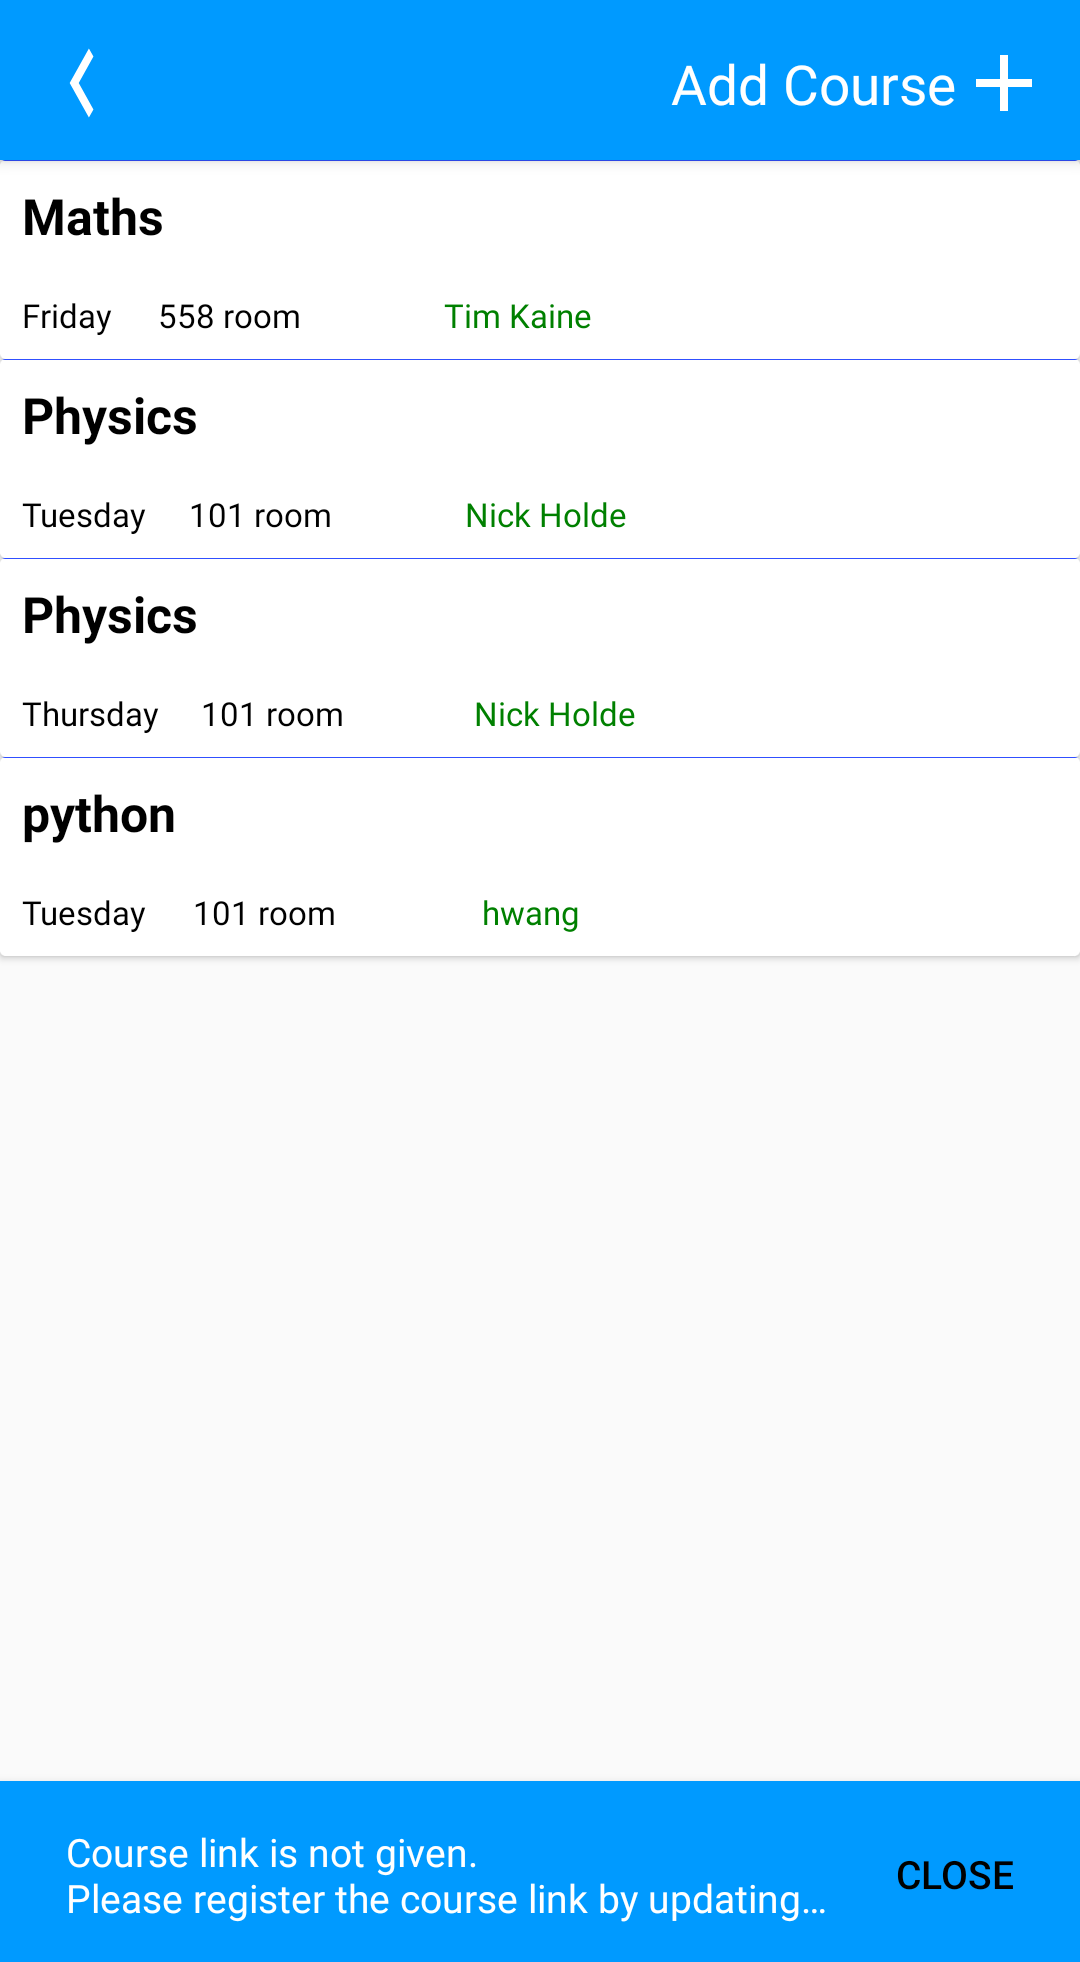This screenshot has width=1080, height=1962.
Task: Select the Add Course label
Action: tap(813, 86)
